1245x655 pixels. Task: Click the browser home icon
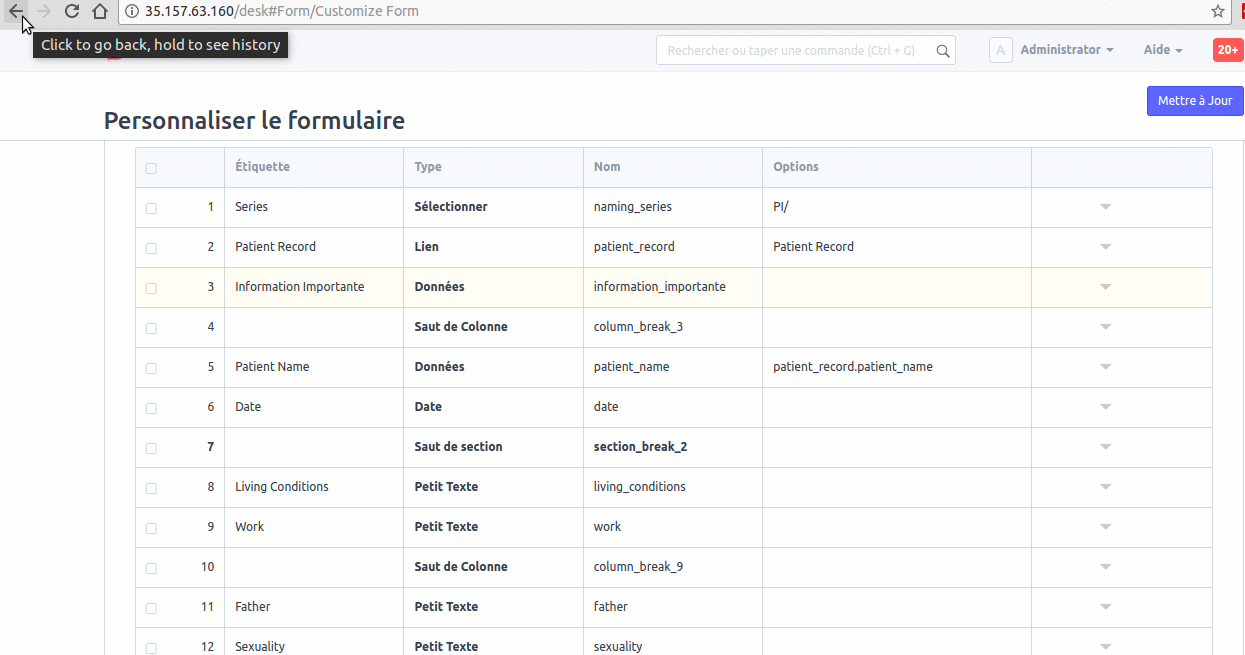(99, 11)
